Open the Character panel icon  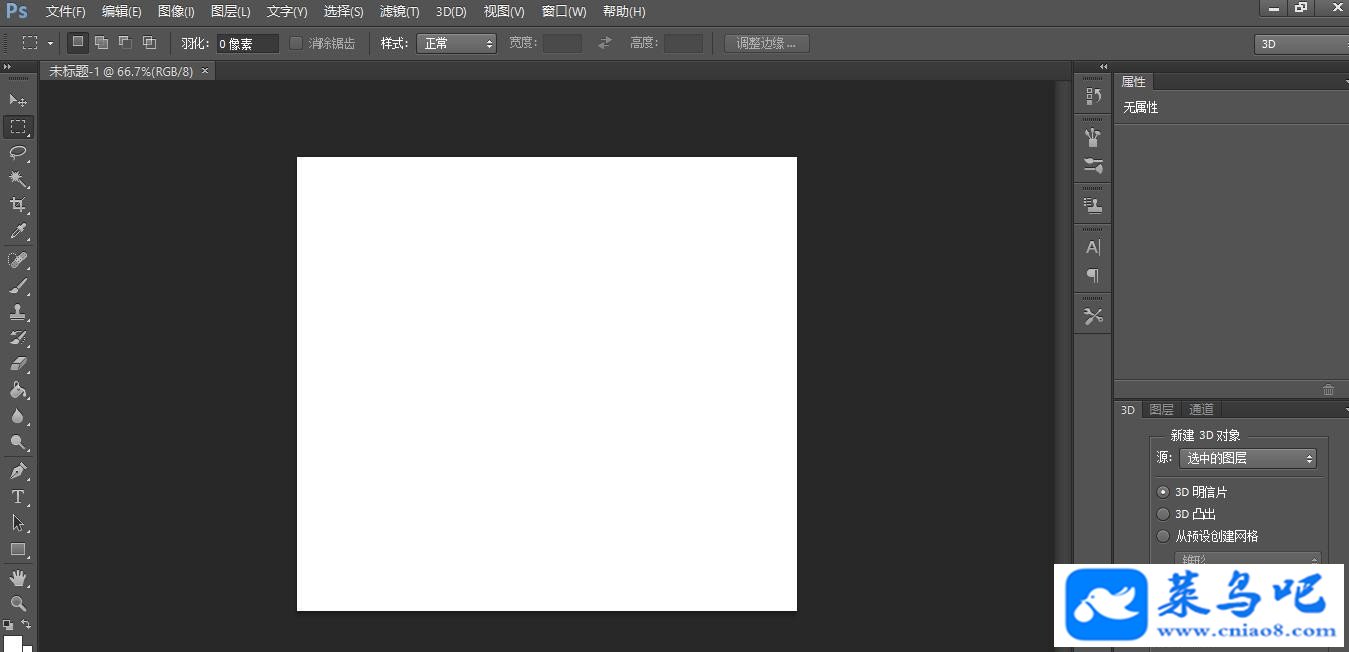[x=1093, y=247]
